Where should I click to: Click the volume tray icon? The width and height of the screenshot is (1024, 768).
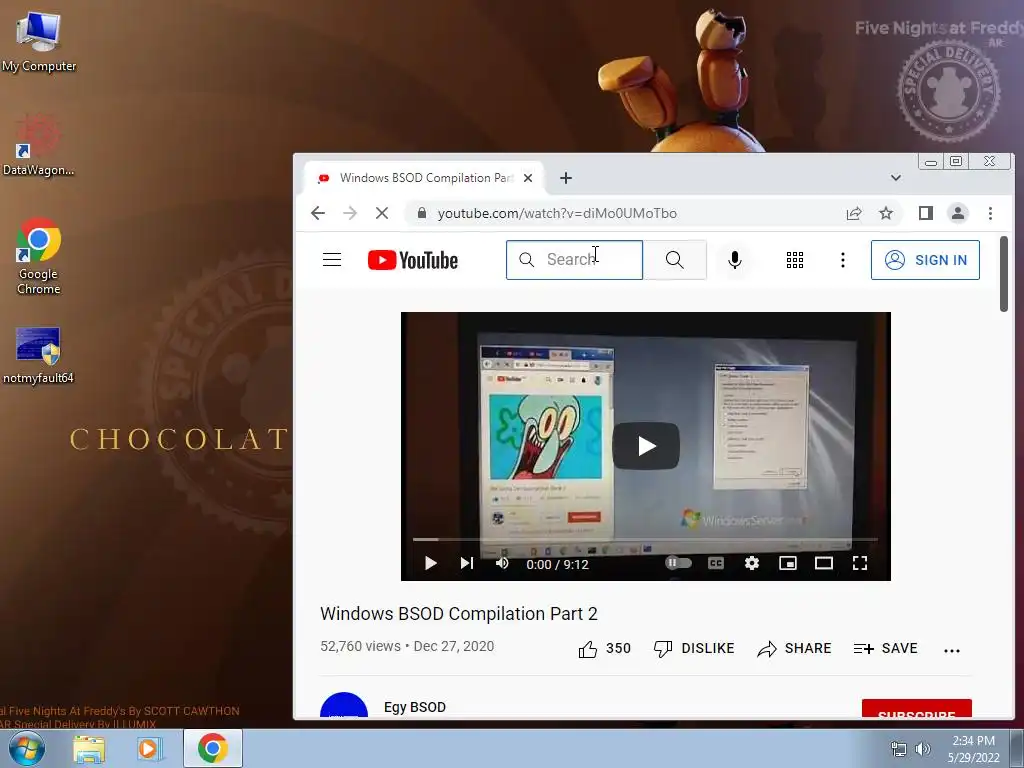pyautogui.click(x=923, y=749)
